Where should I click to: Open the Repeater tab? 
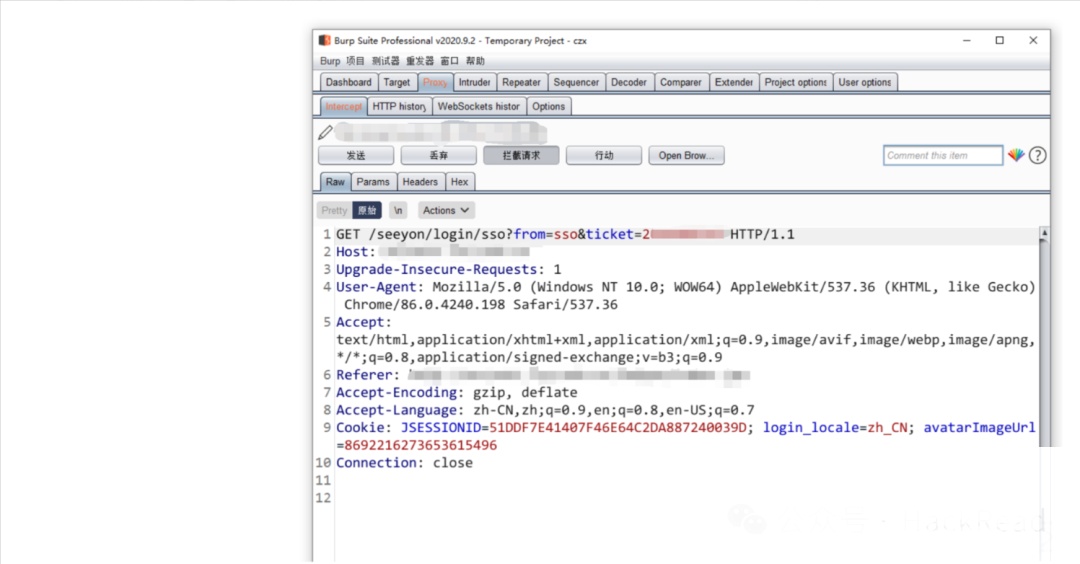tap(521, 82)
